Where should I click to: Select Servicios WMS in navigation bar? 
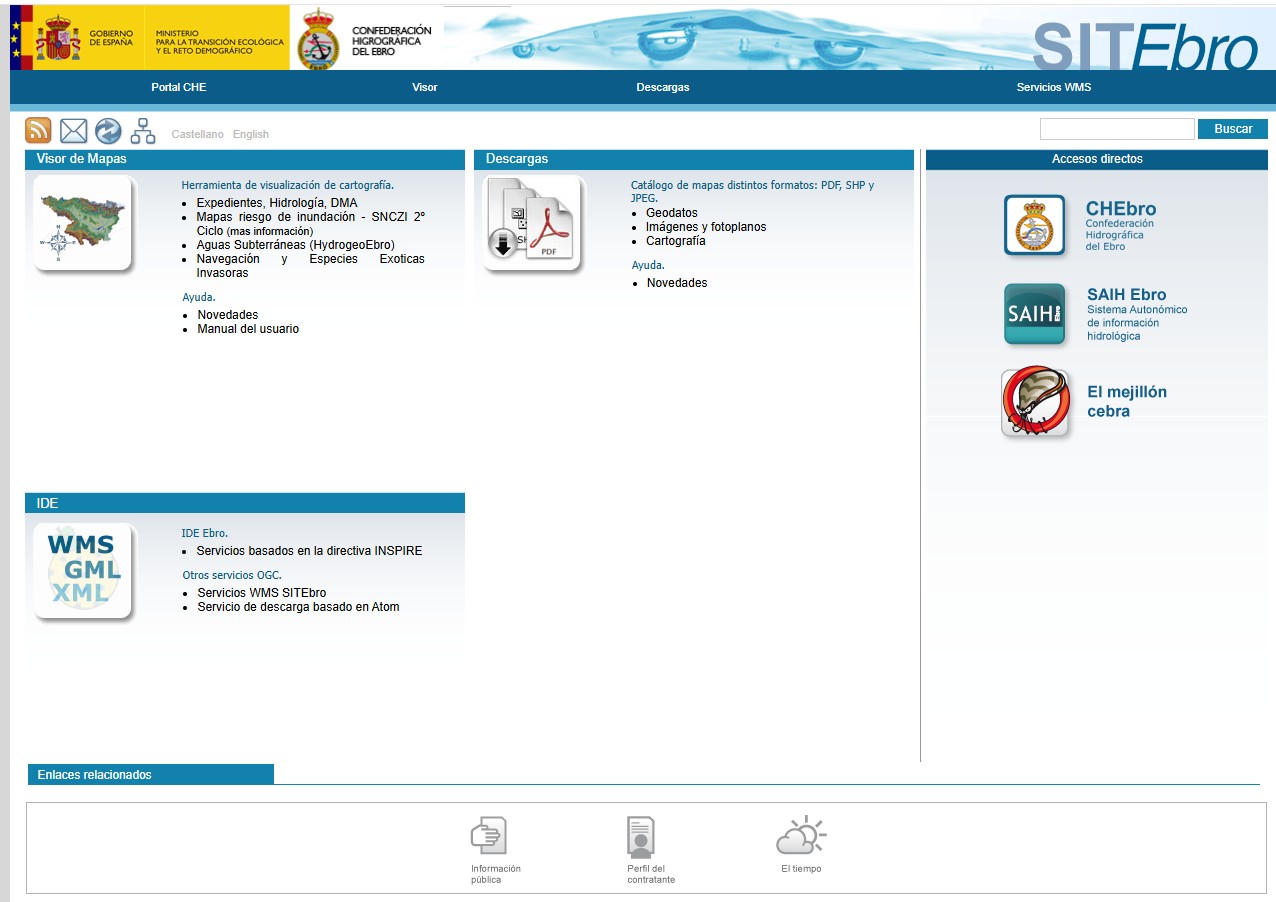1054,87
